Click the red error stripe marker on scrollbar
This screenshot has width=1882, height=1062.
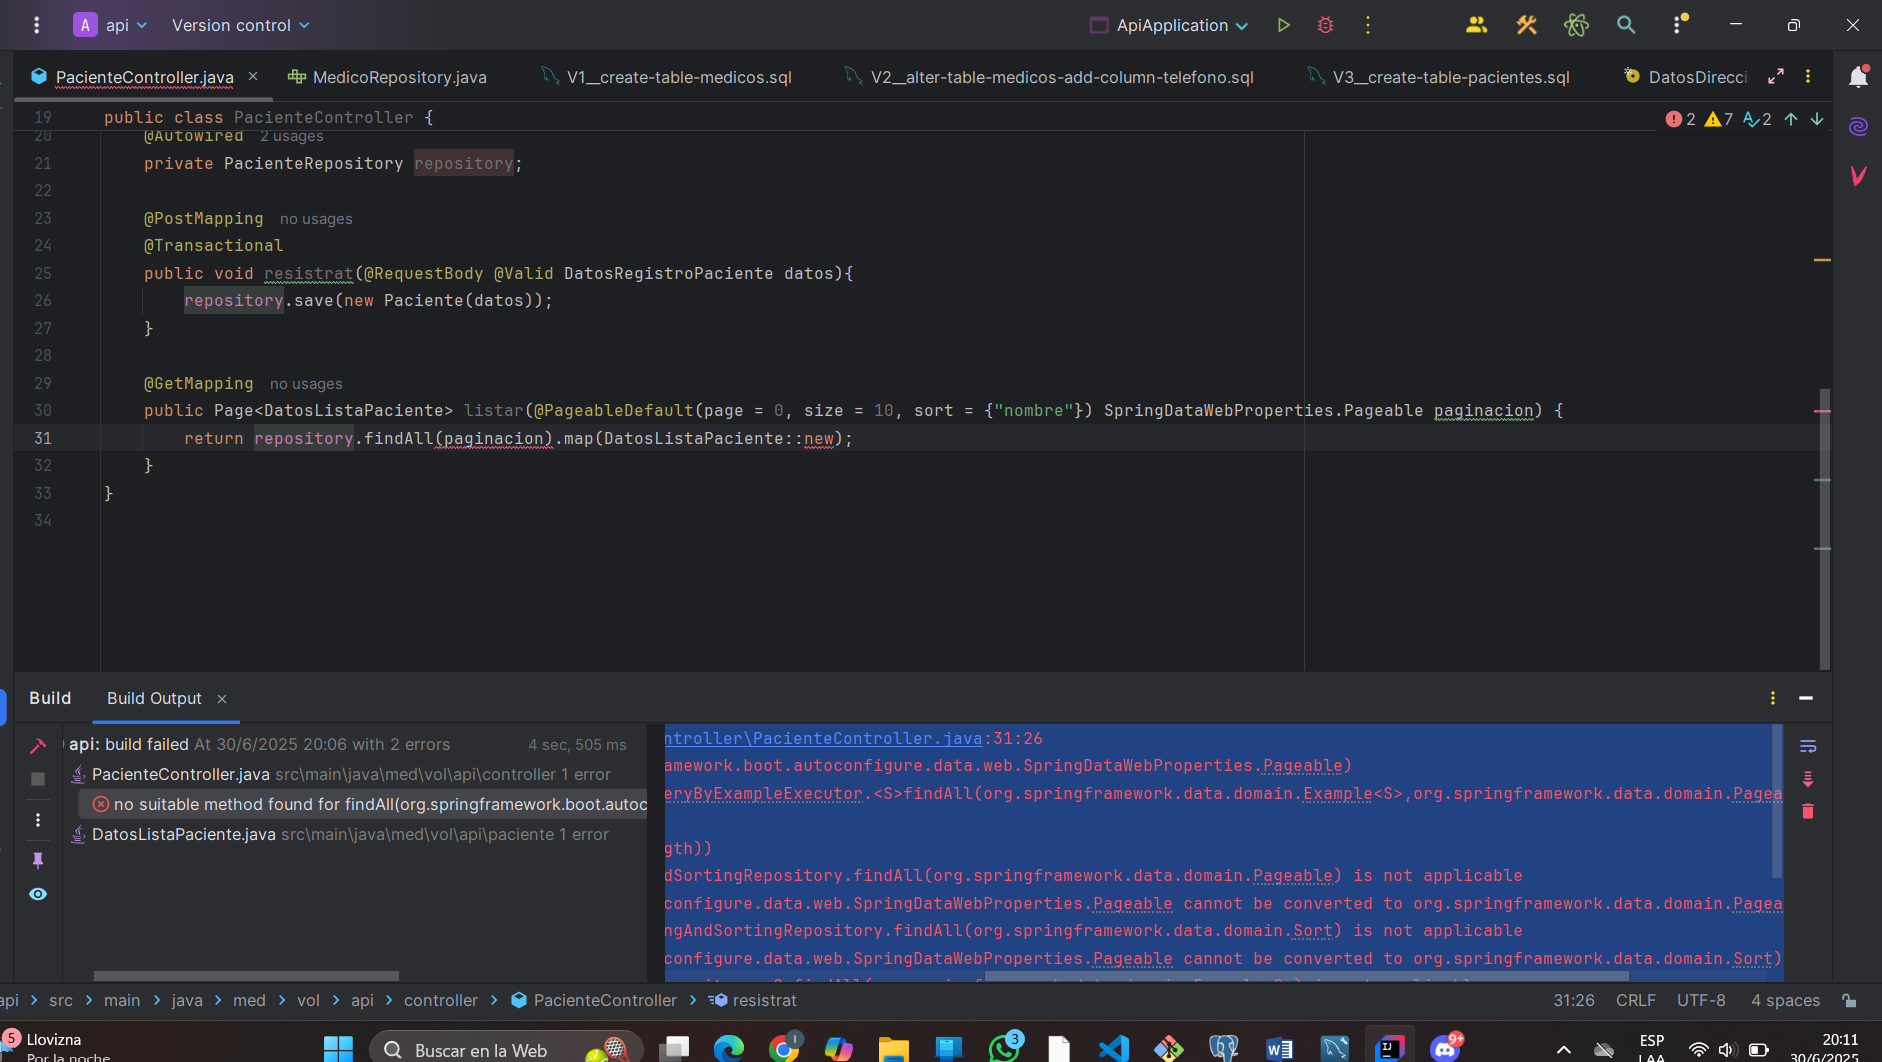(x=1822, y=411)
